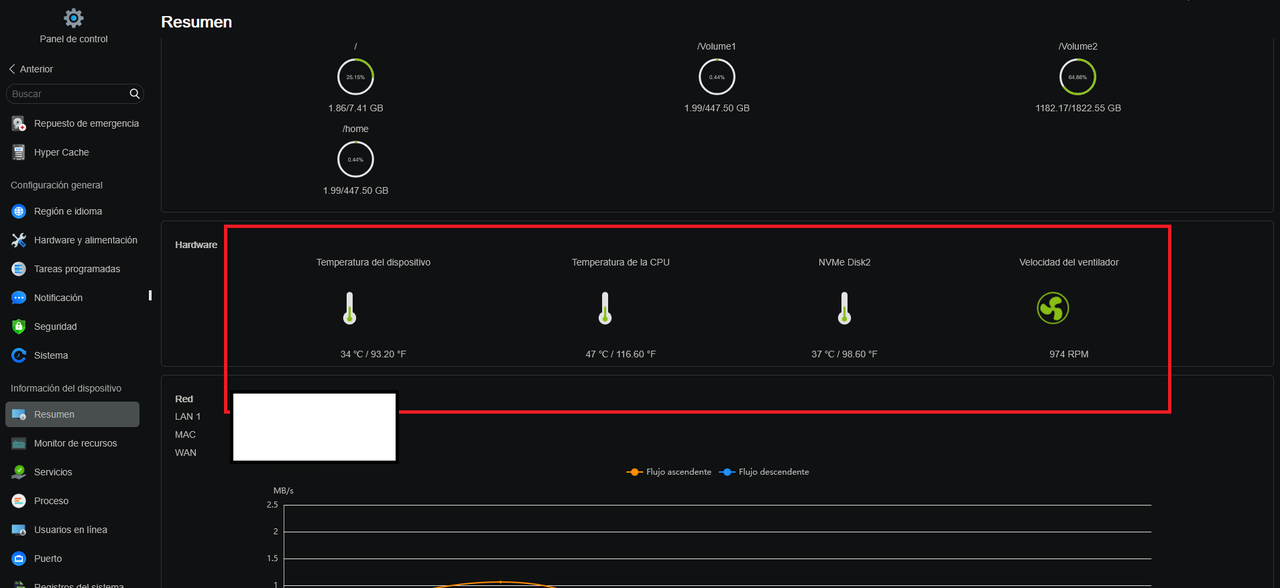Open the Puerto page
This screenshot has width=1280, height=588.
click(x=72, y=559)
